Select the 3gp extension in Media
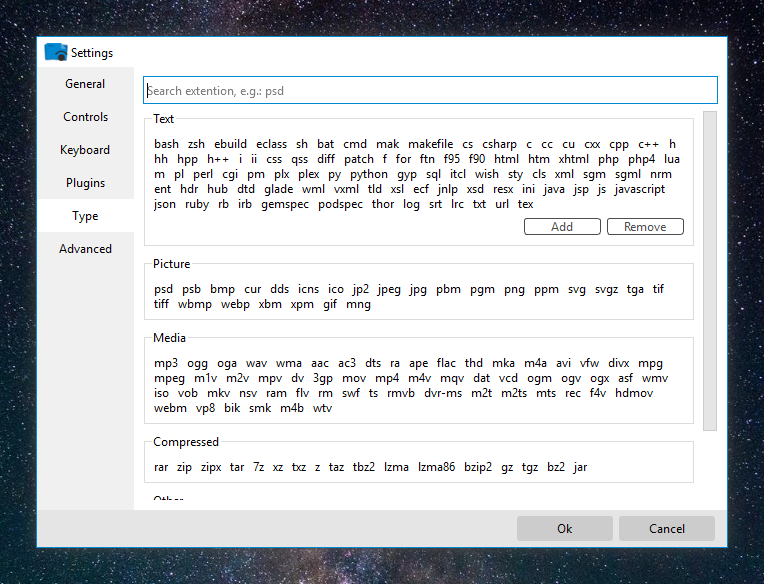This screenshot has width=764, height=584. pyautogui.click(x=323, y=378)
